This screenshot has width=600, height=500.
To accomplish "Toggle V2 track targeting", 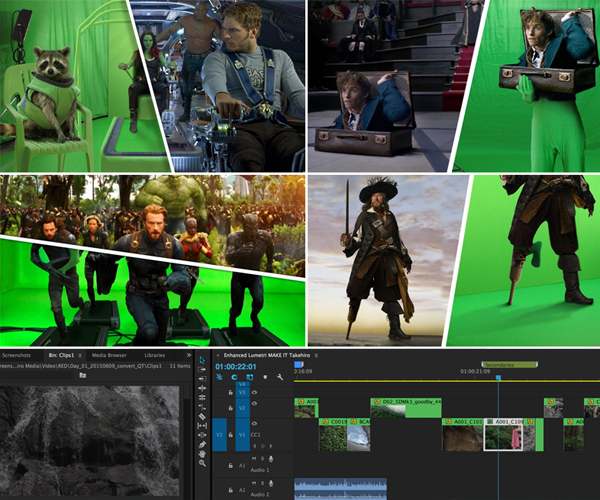I will [x=243, y=408].
